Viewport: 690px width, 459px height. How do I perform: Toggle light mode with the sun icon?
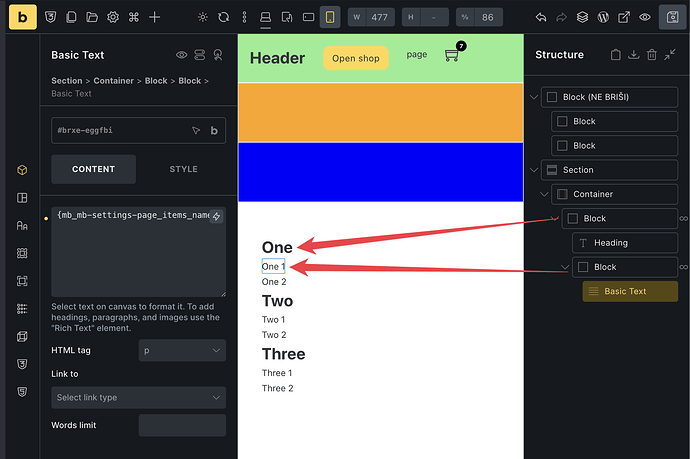202,17
